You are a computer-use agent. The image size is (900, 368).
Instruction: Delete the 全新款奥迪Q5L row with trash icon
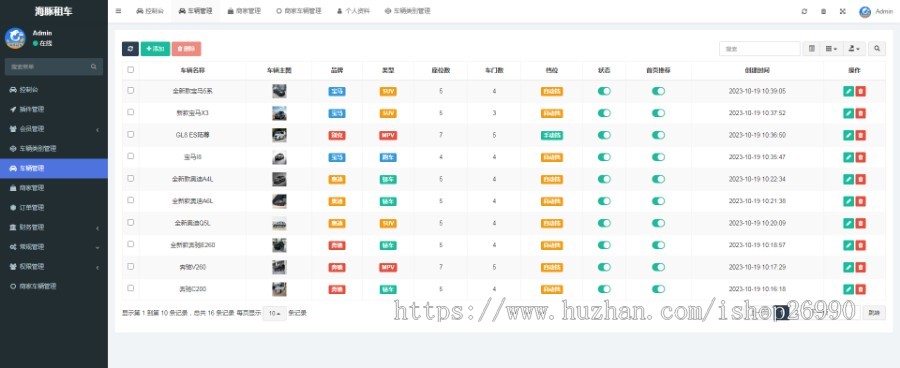pyautogui.click(x=860, y=223)
